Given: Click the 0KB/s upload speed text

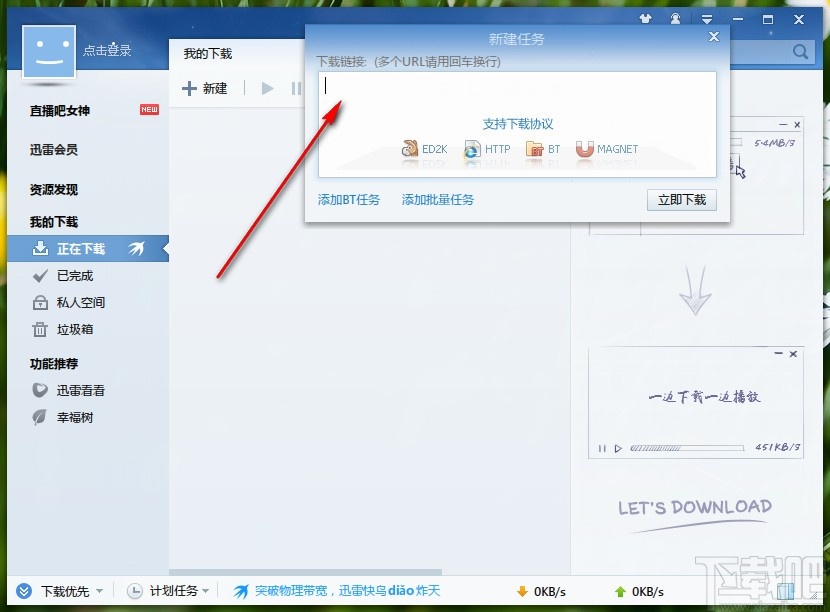Looking at the screenshot, I should click(647, 592).
